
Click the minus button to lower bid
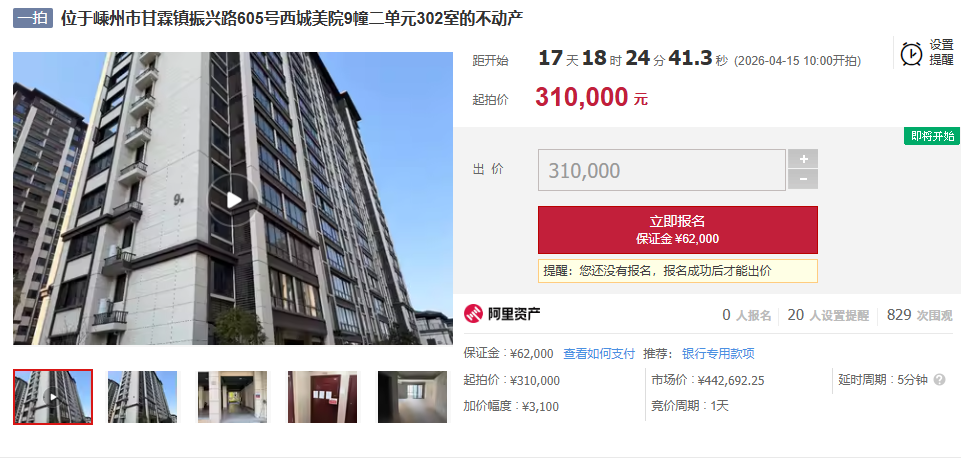point(803,180)
